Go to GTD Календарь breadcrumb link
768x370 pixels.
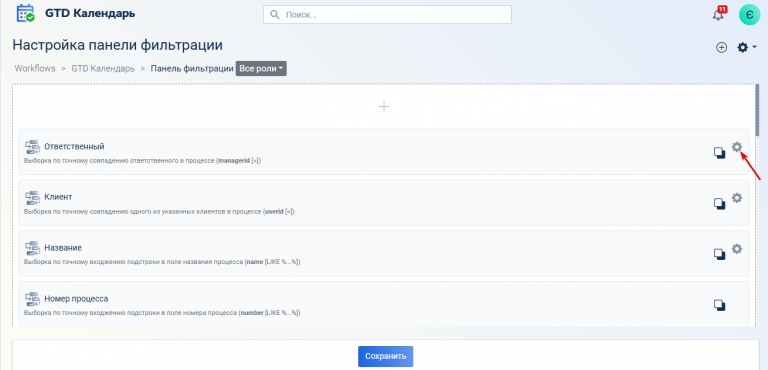103,69
